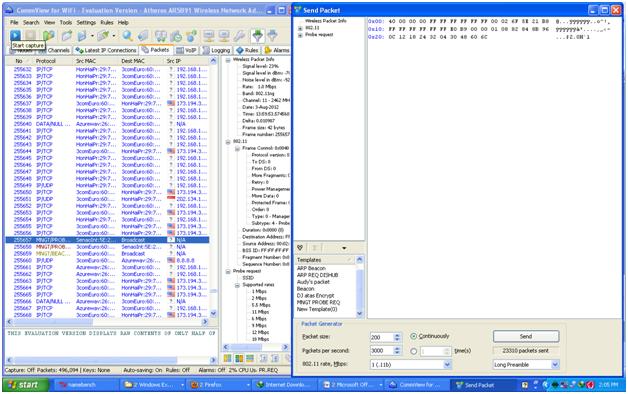Select the New Template(0) template

tap(317, 309)
